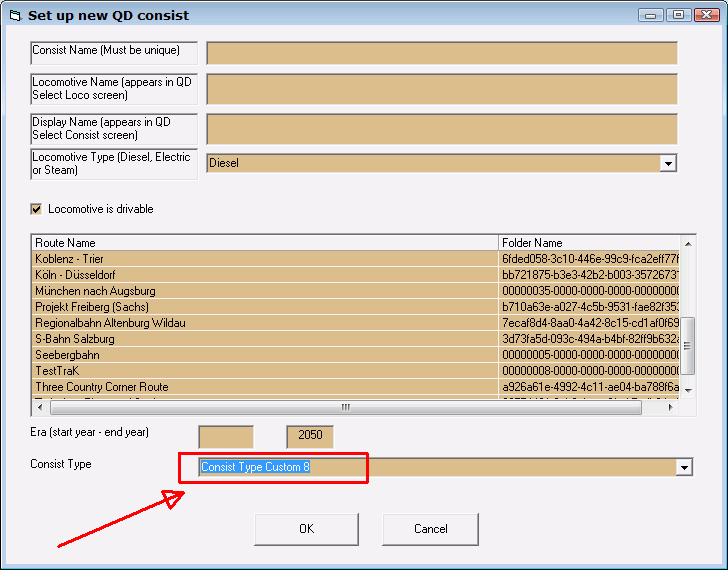The height and width of the screenshot is (570, 728).
Task: Select the Seebergbahn route row
Action: click(x=265, y=355)
